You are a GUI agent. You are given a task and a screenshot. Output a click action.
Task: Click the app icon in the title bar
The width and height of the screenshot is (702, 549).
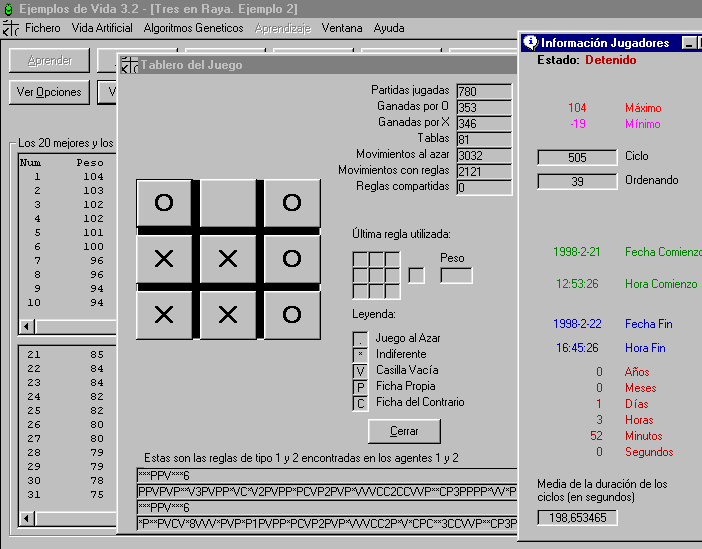point(8,9)
